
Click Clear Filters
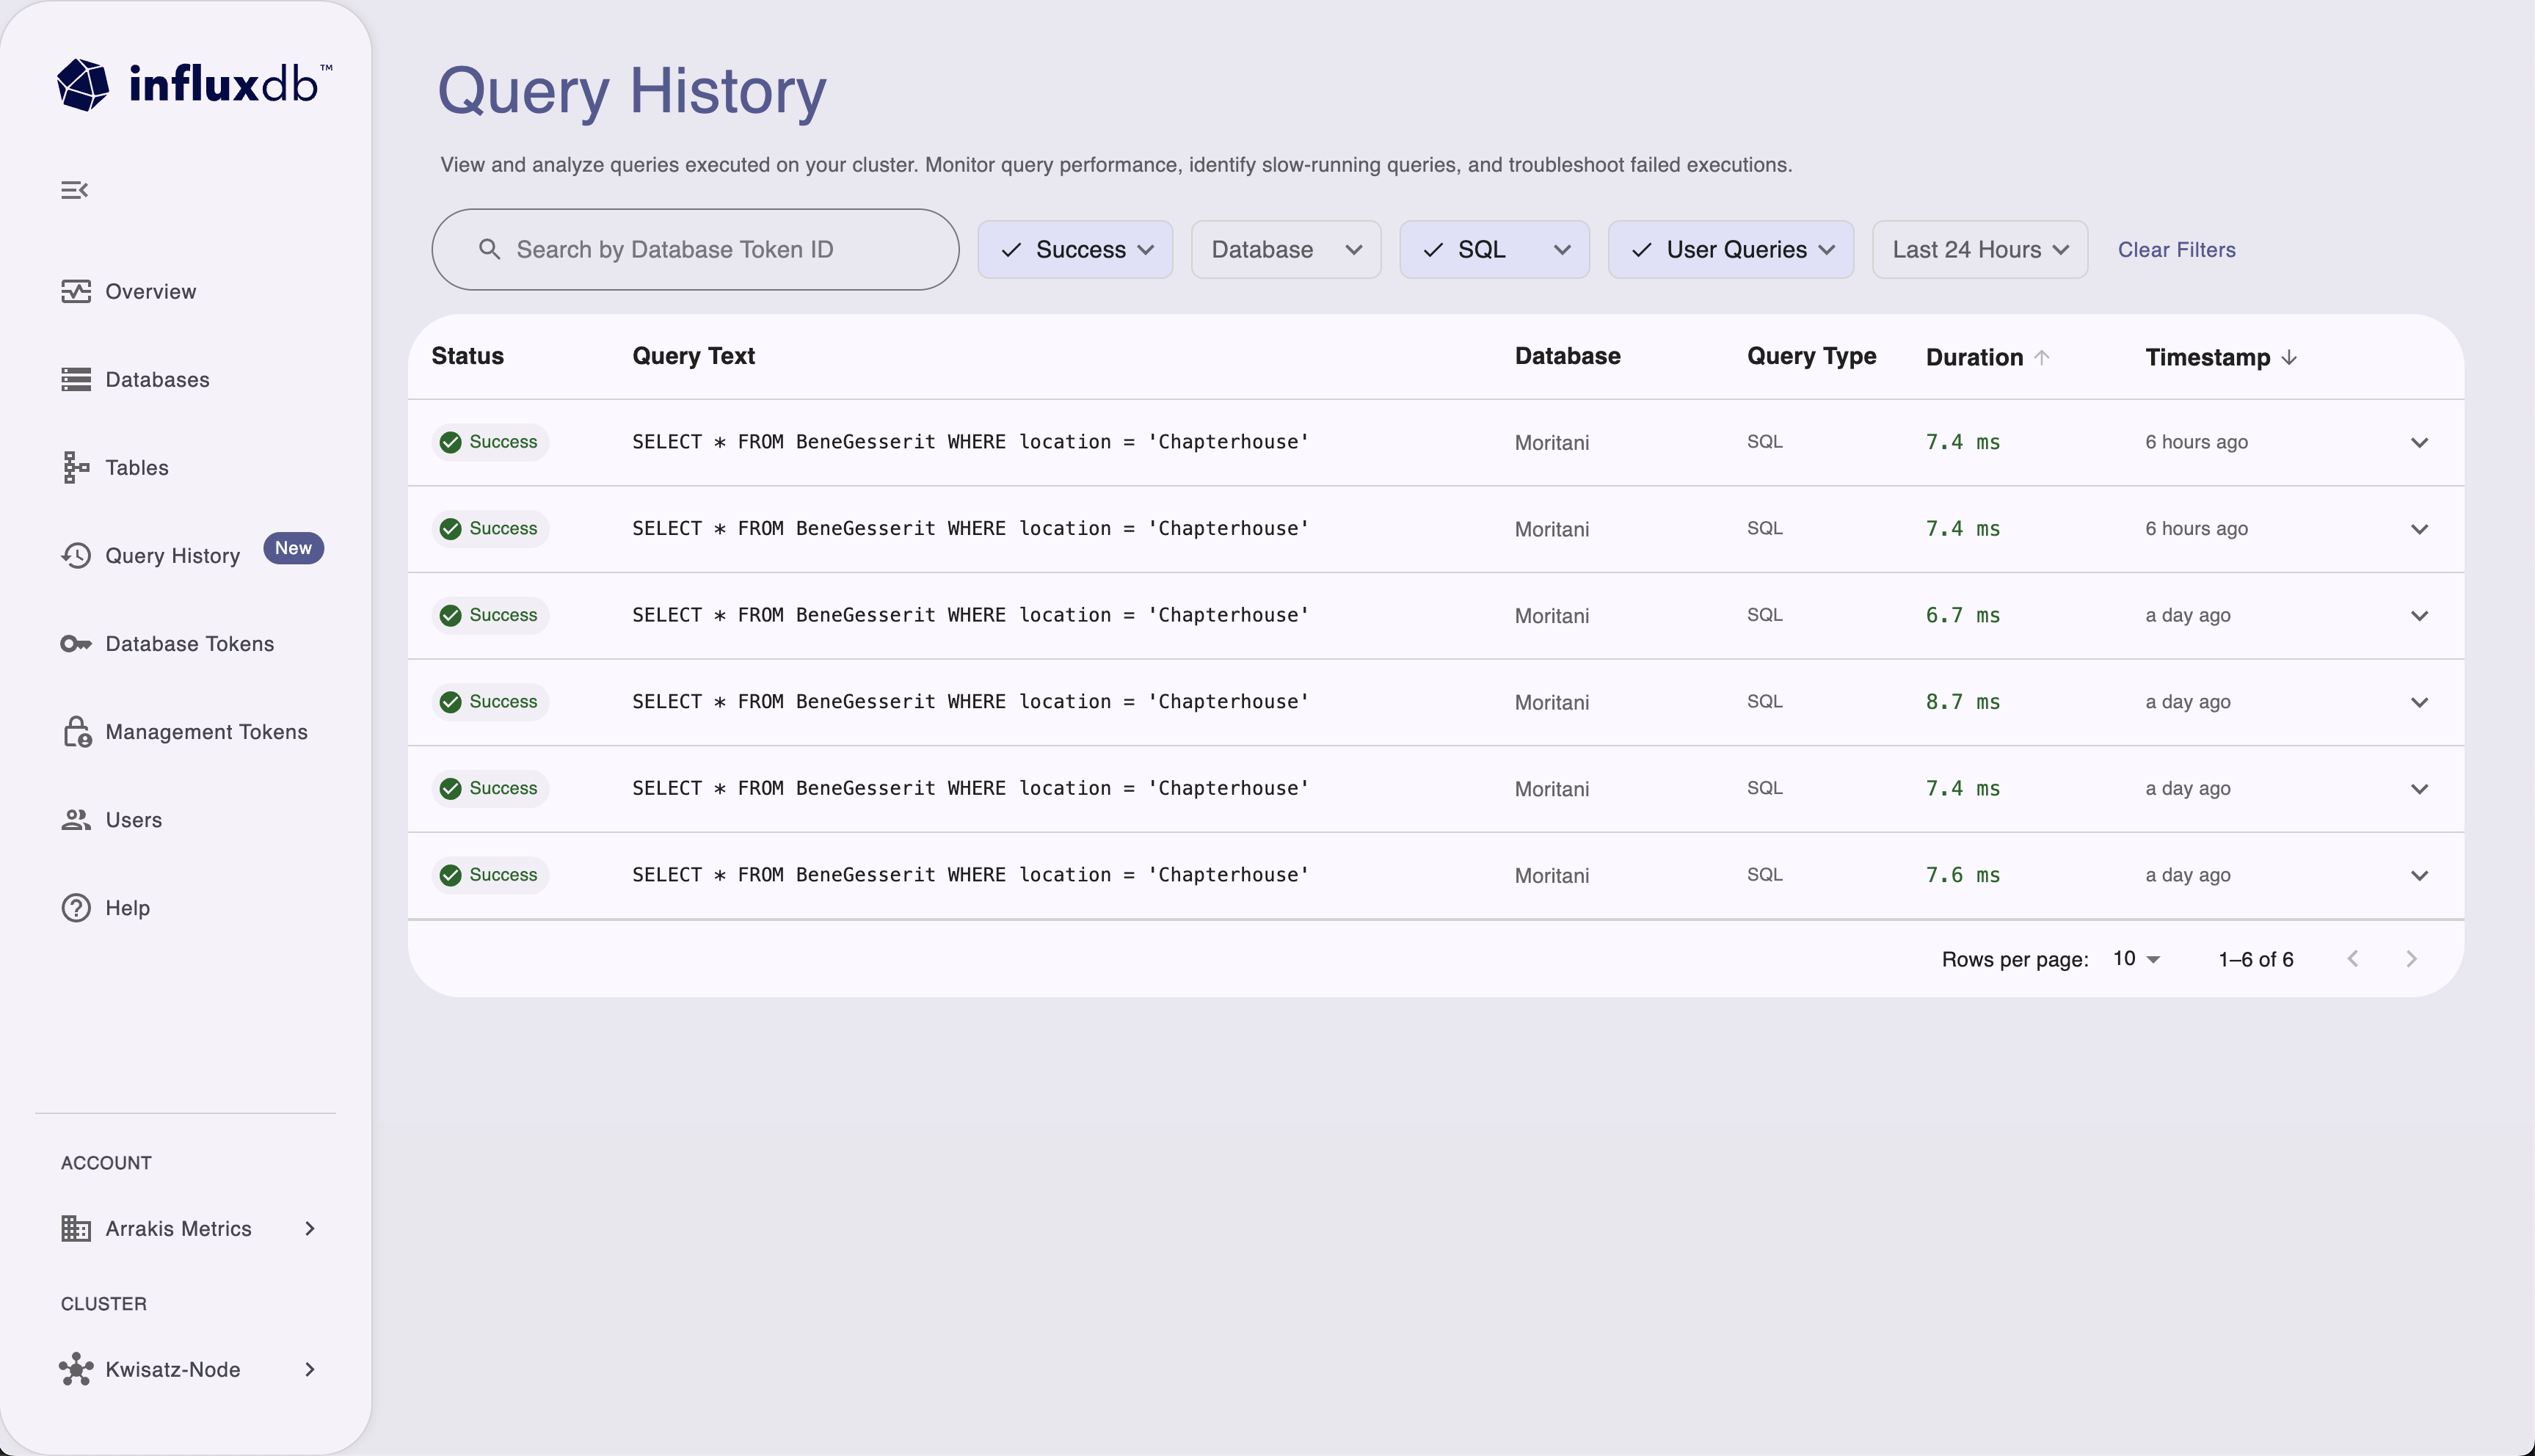click(2176, 249)
